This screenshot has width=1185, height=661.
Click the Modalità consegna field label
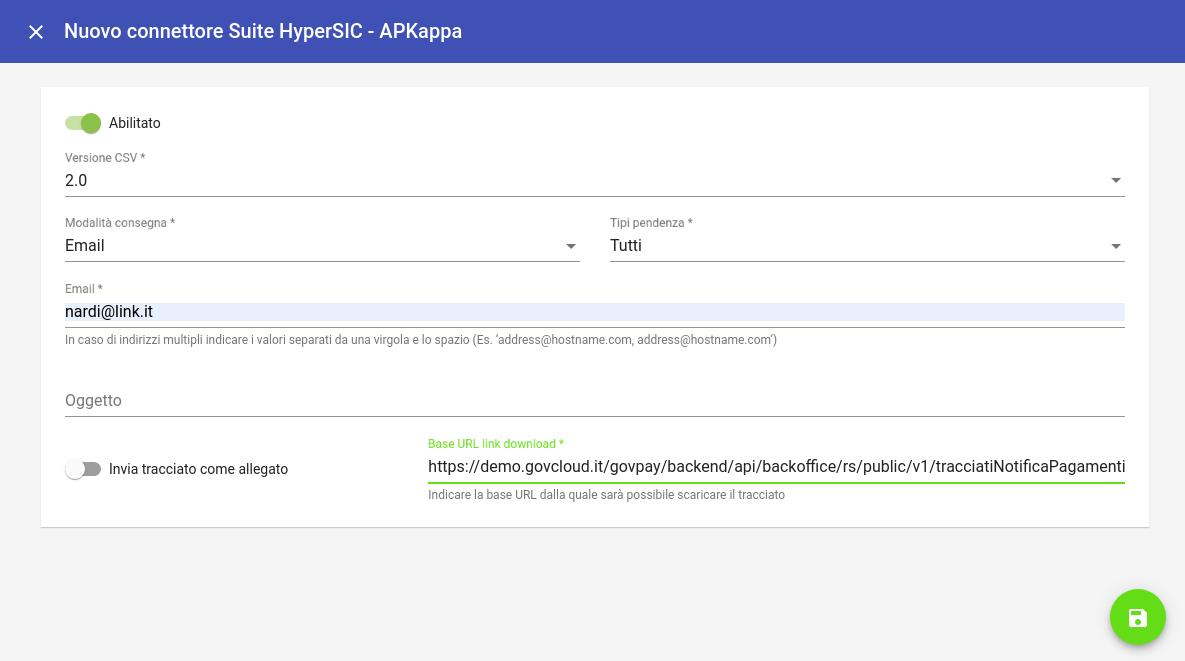pyautogui.click(x=119, y=223)
